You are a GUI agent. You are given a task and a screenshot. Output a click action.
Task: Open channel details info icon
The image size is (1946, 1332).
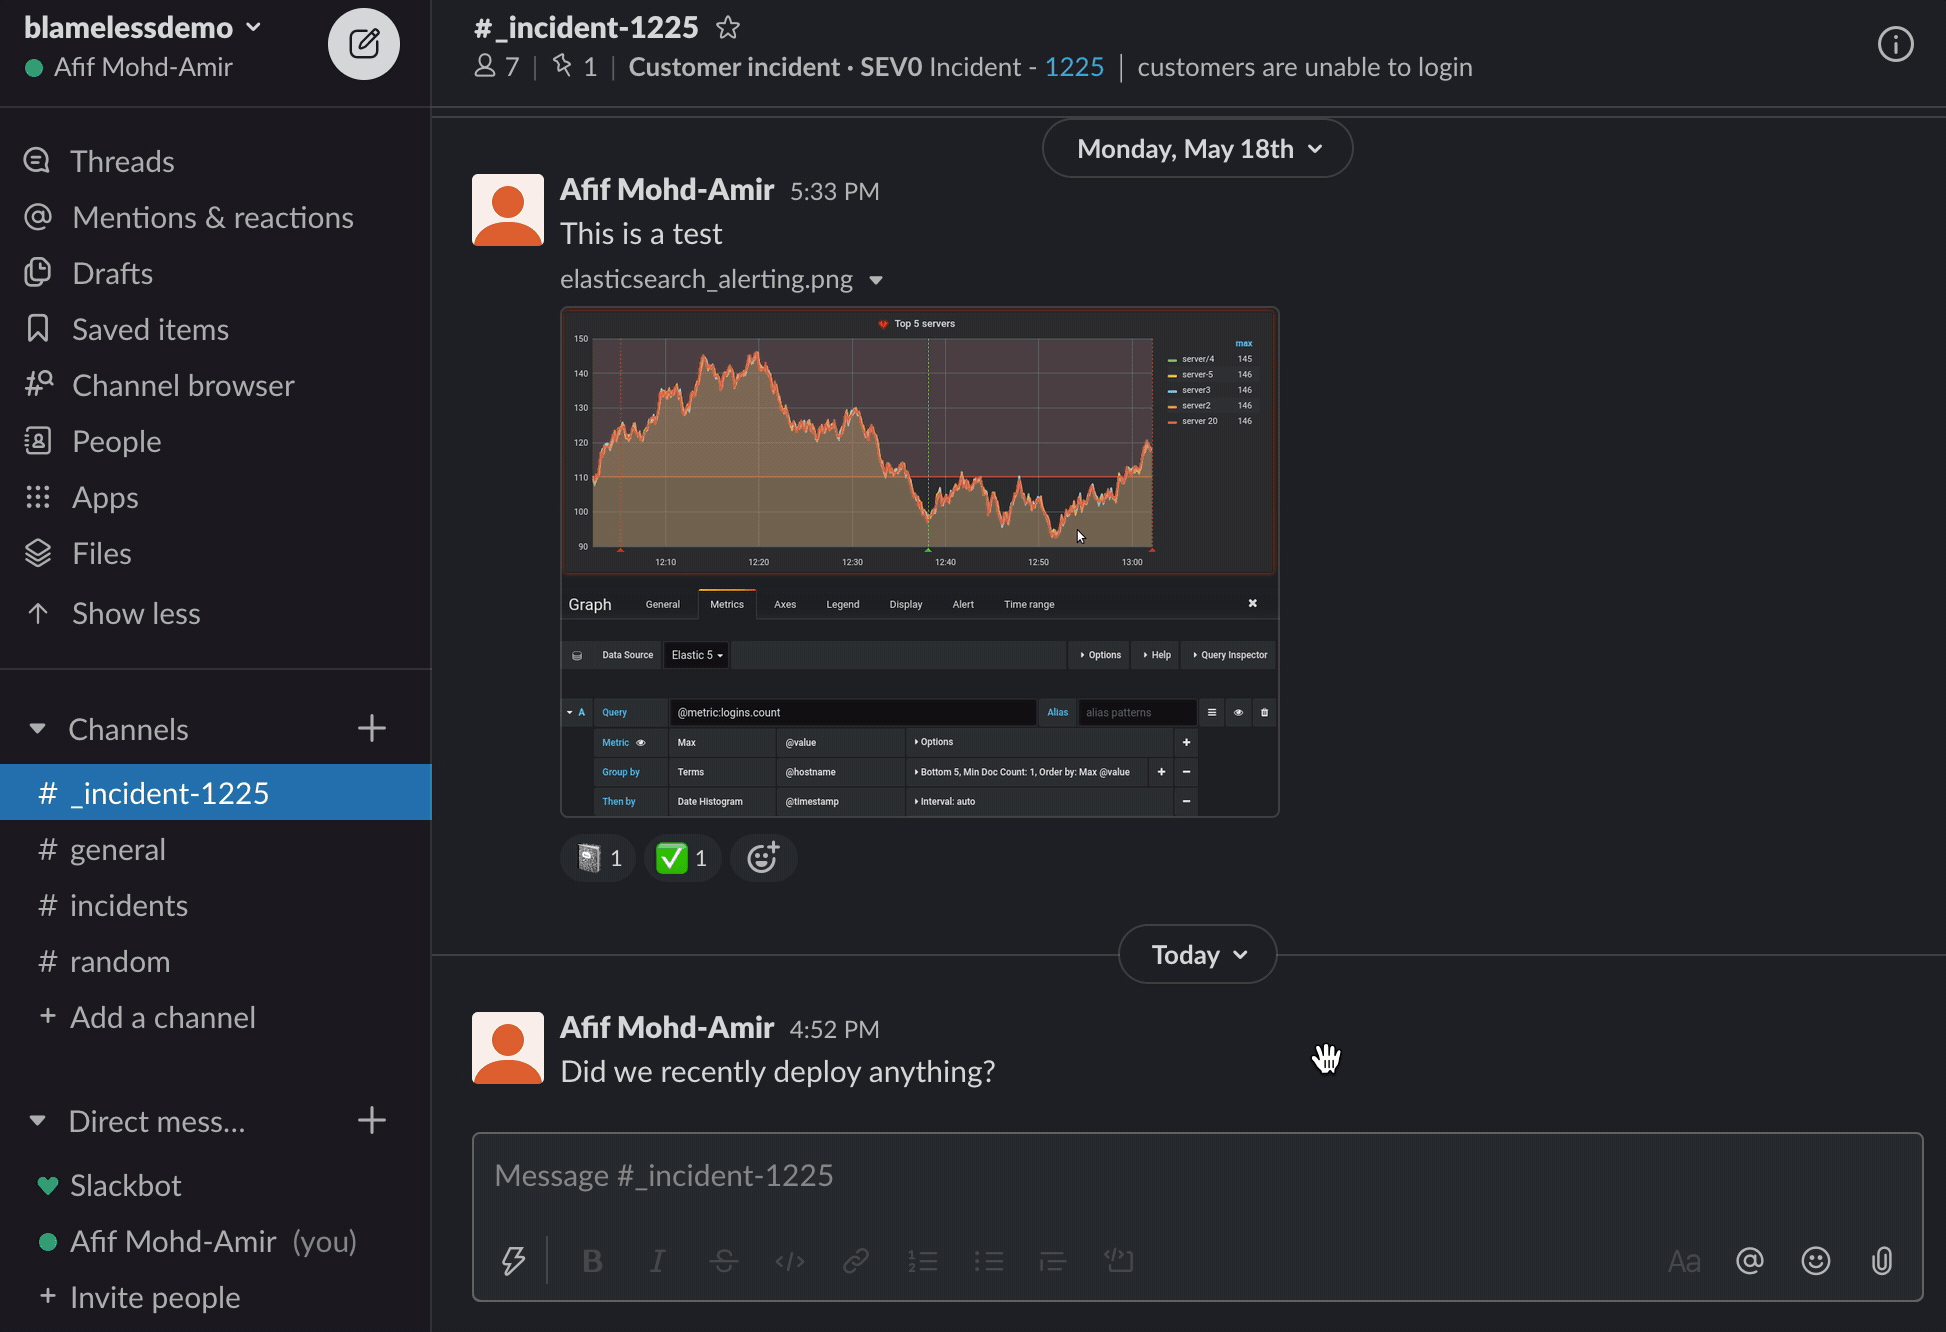[1895, 44]
